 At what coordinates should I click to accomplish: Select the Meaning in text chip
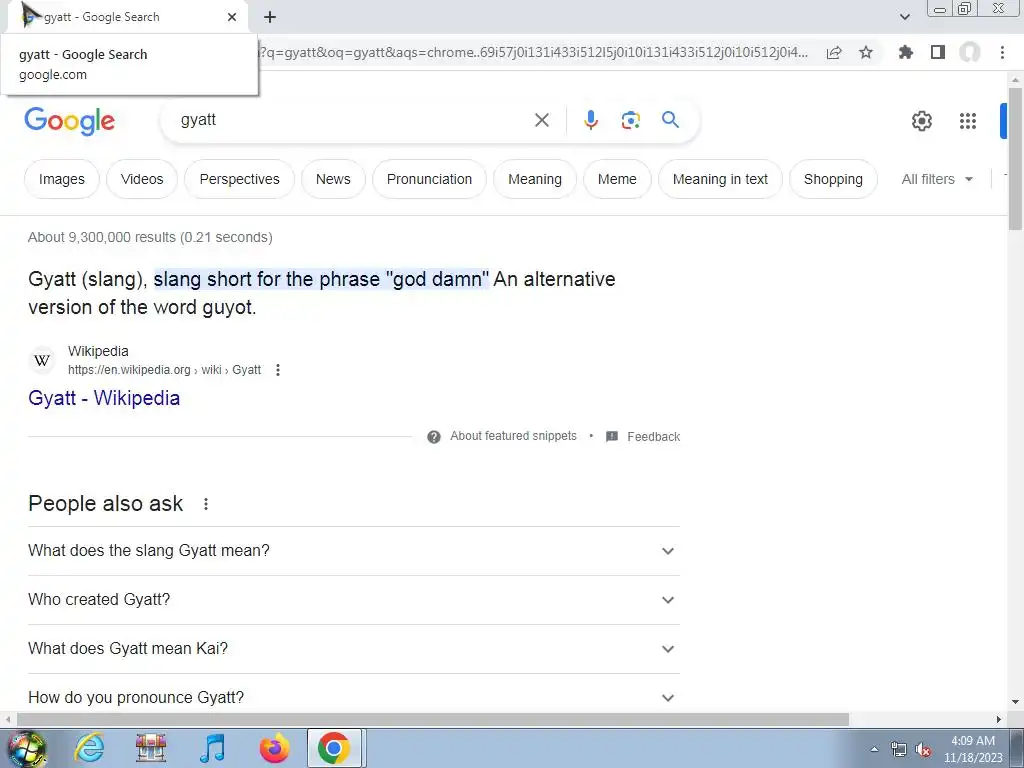[720, 179]
